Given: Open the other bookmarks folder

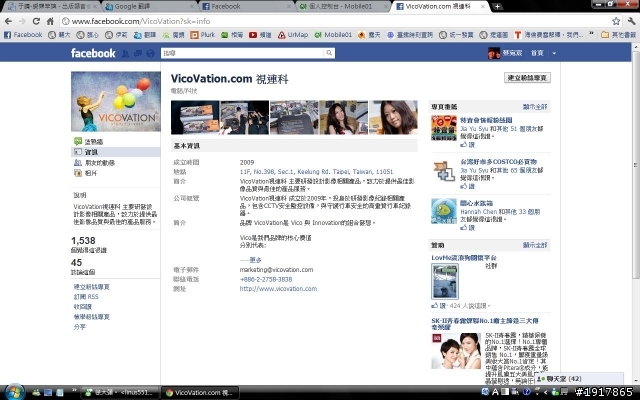Looking at the screenshot, I should point(618,35).
